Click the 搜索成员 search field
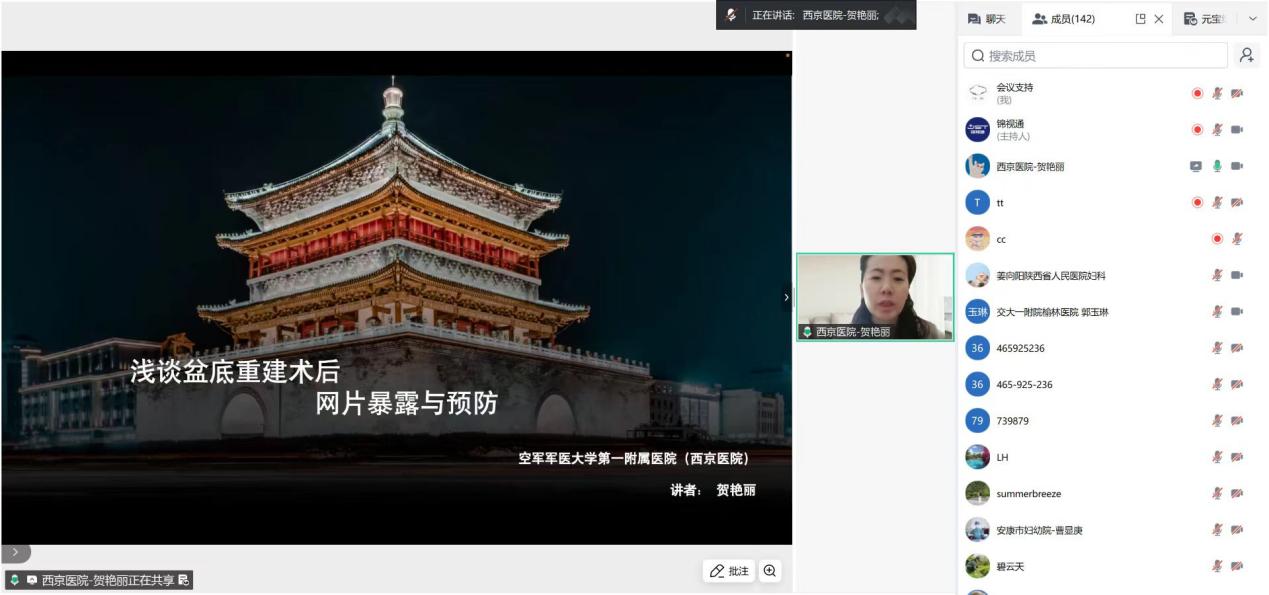The width and height of the screenshot is (1269, 595). [x=1095, y=56]
